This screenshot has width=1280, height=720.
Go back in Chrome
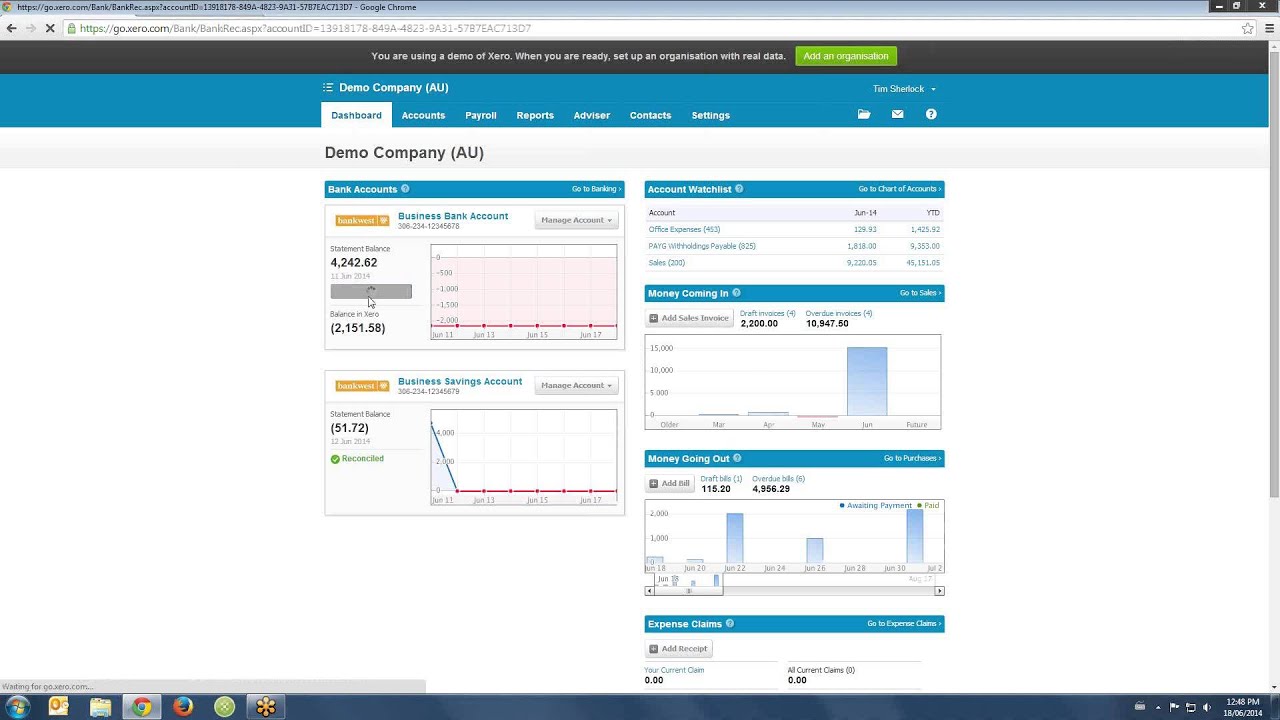click(x=12, y=28)
